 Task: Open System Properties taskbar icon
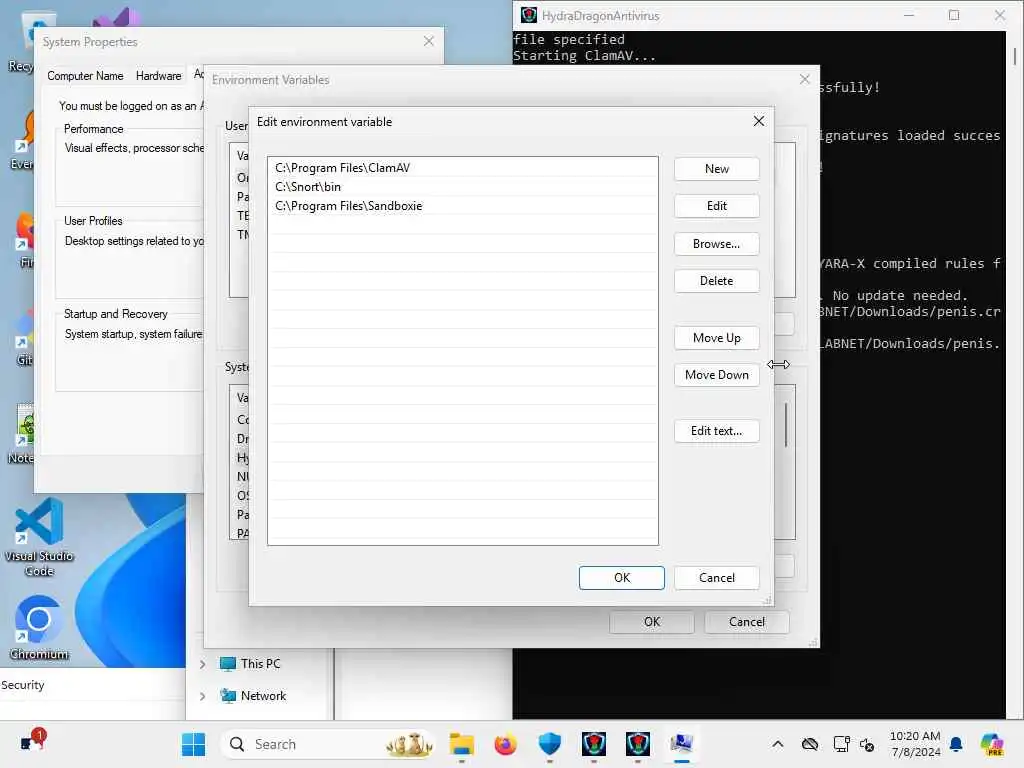[682, 744]
